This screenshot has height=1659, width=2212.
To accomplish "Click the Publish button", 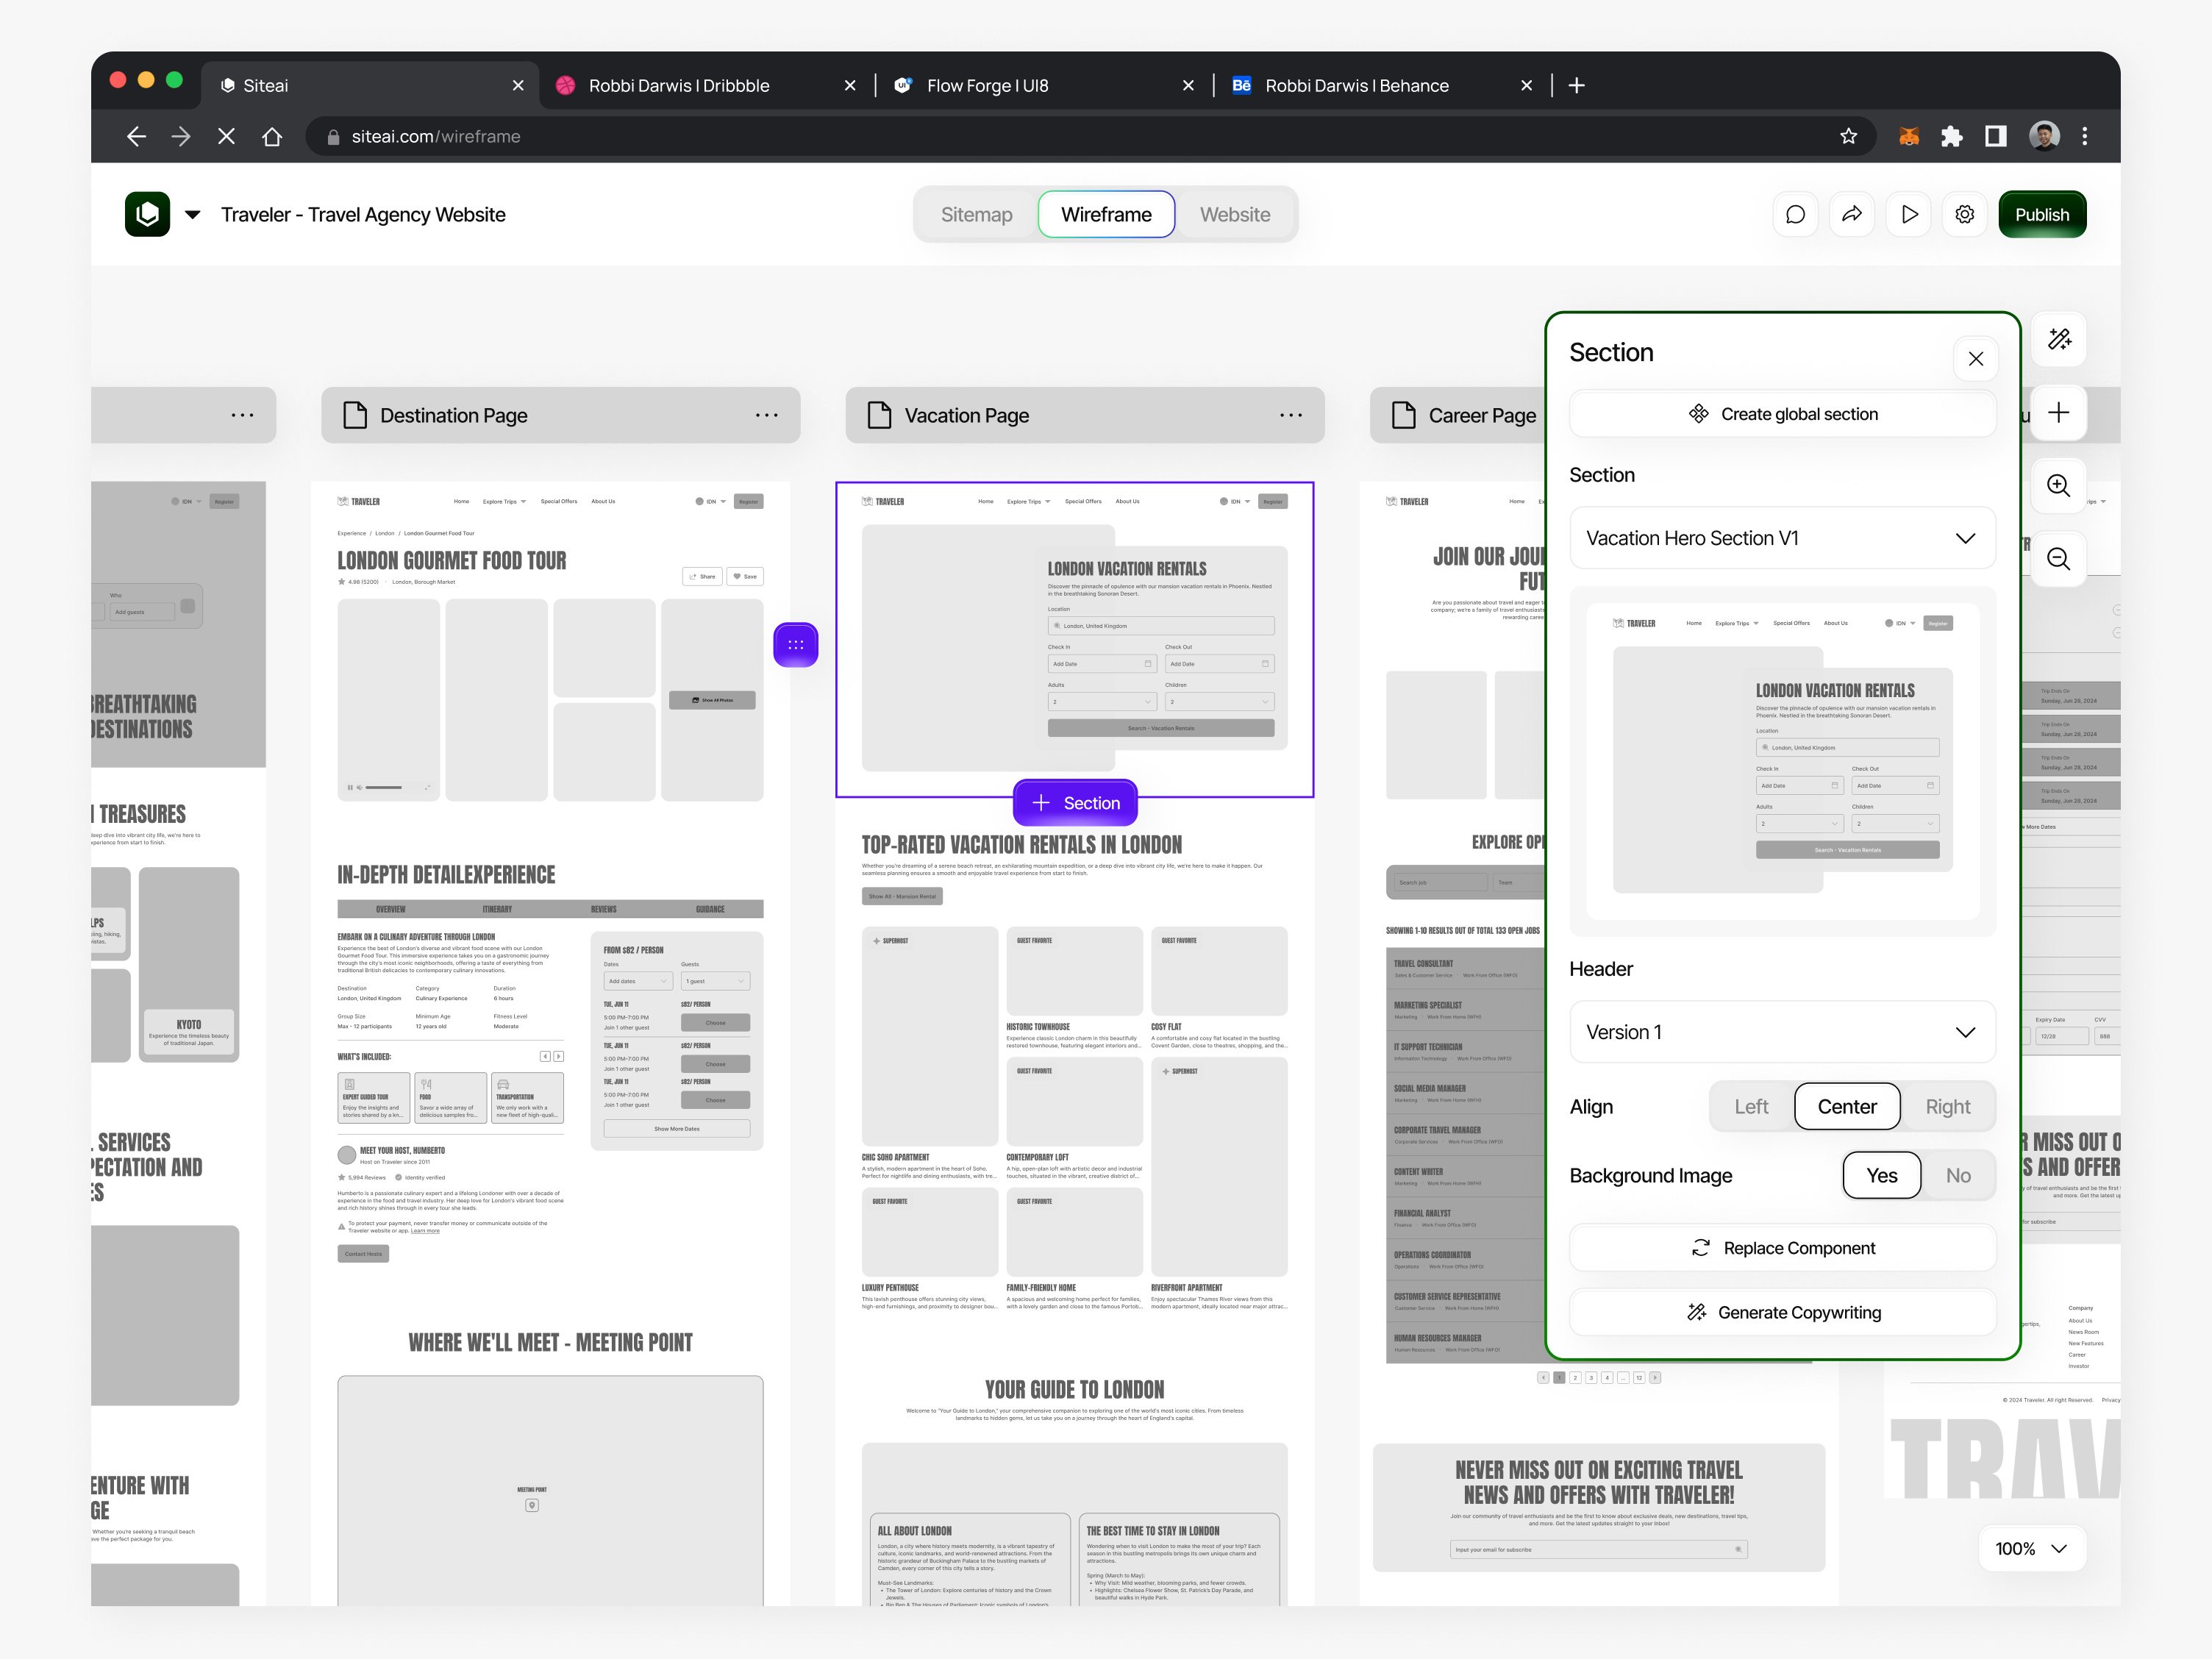I will coord(2042,213).
